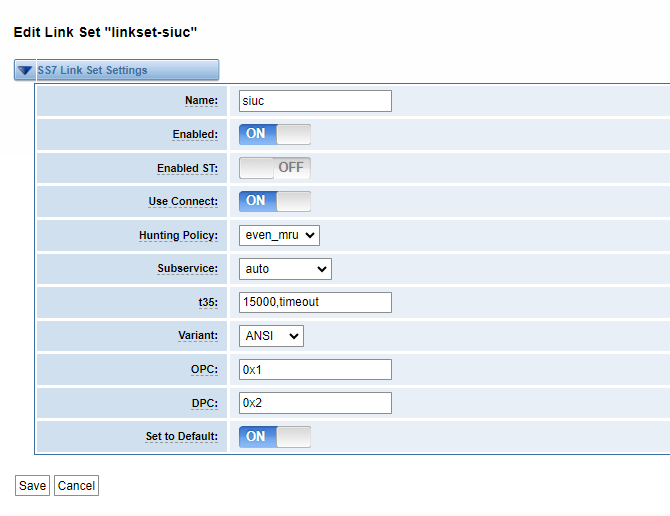Viewport: 670px width, 516px height.
Task: Click the Variant label
Action: (198, 335)
